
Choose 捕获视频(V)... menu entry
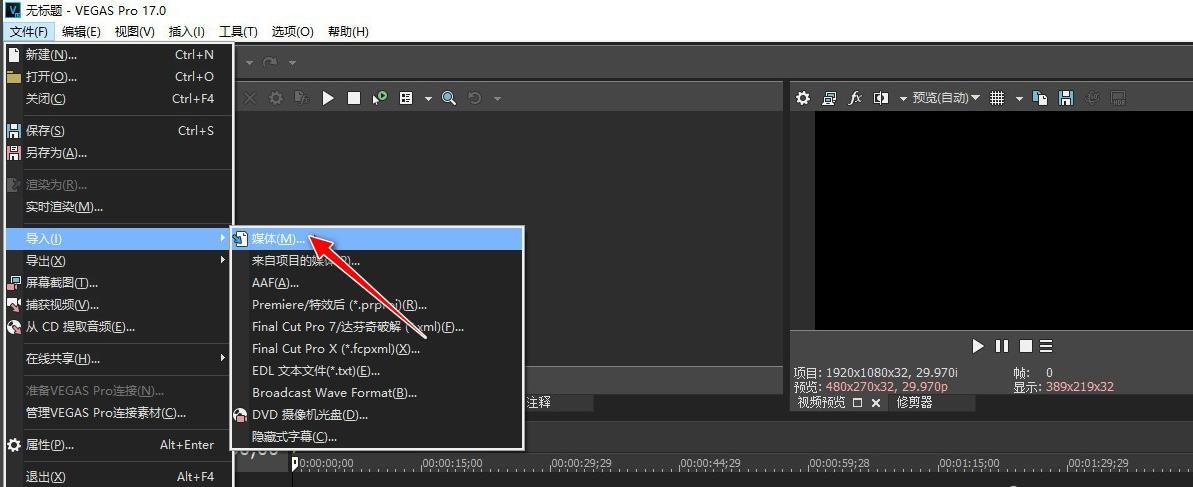[x=118, y=305]
